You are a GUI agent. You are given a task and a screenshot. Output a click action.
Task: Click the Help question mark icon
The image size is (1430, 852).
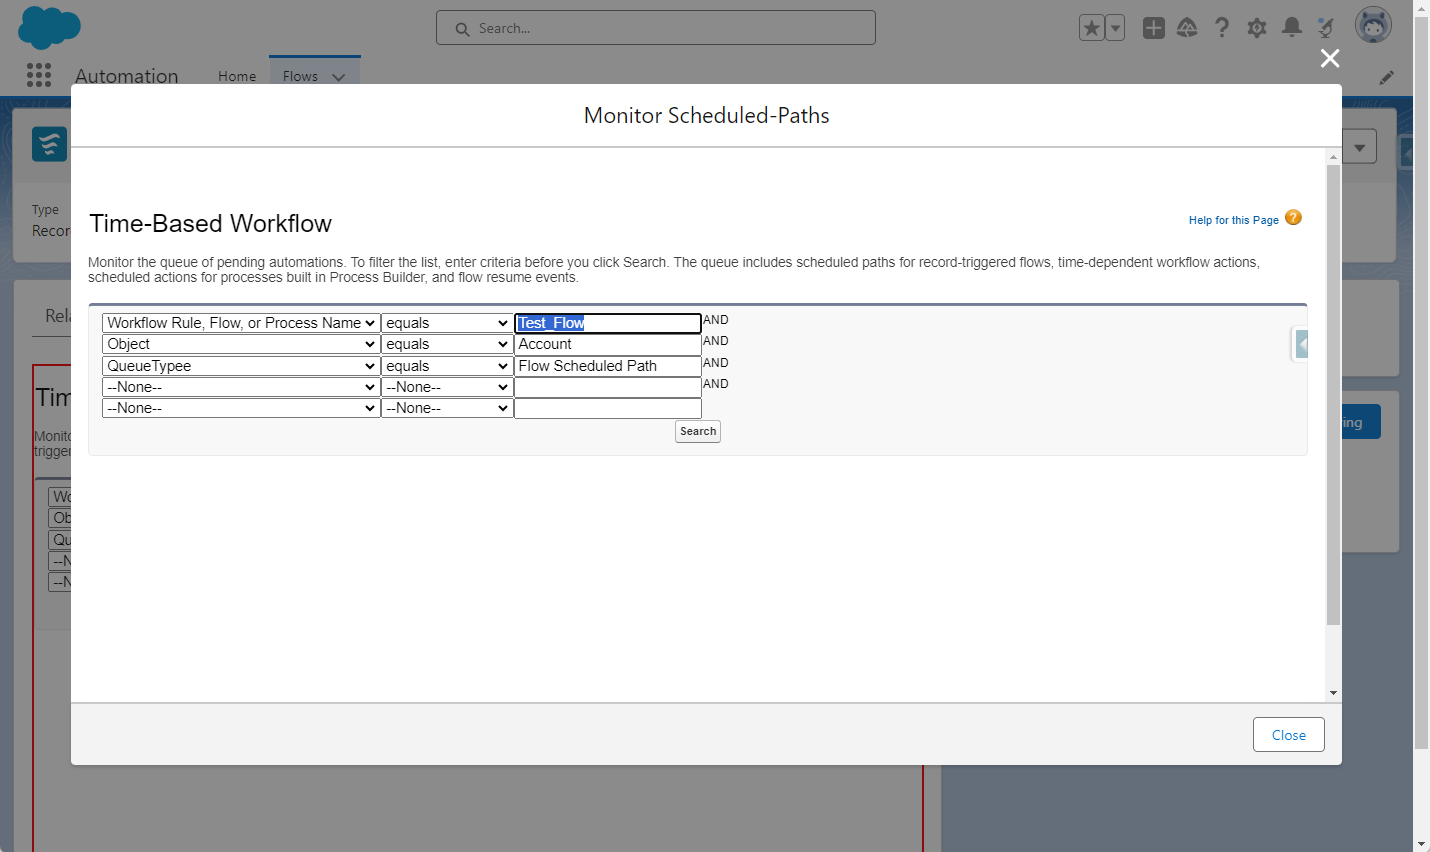click(x=1222, y=28)
